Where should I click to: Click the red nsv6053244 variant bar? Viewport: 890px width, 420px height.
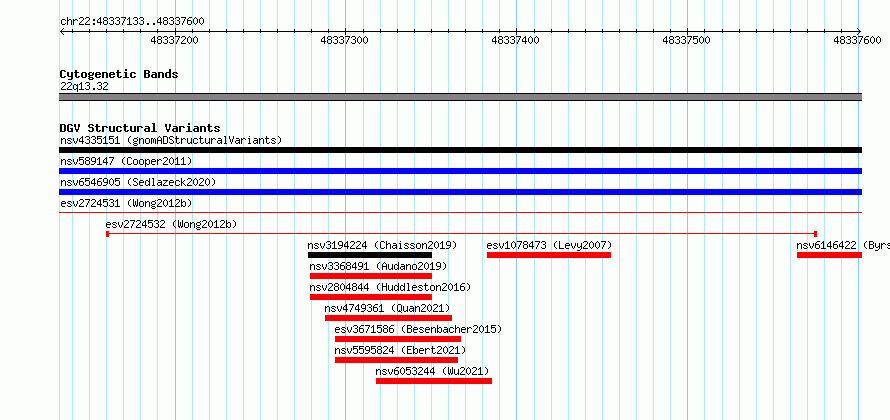[434, 381]
